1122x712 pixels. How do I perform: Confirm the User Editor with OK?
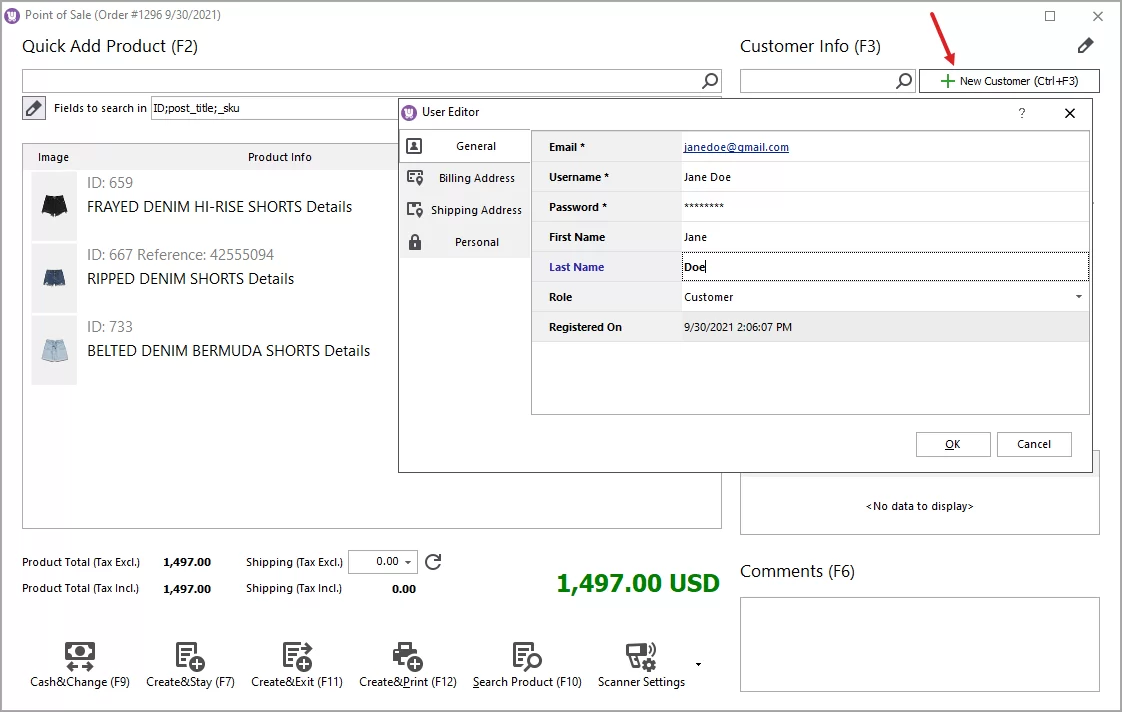pyautogui.click(x=952, y=444)
